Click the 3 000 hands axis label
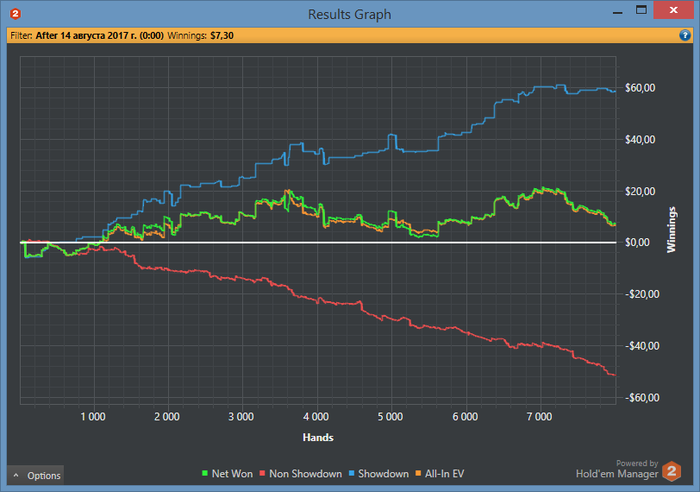The height and width of the screenshot is (492, 700). click(x=241, y=417)
